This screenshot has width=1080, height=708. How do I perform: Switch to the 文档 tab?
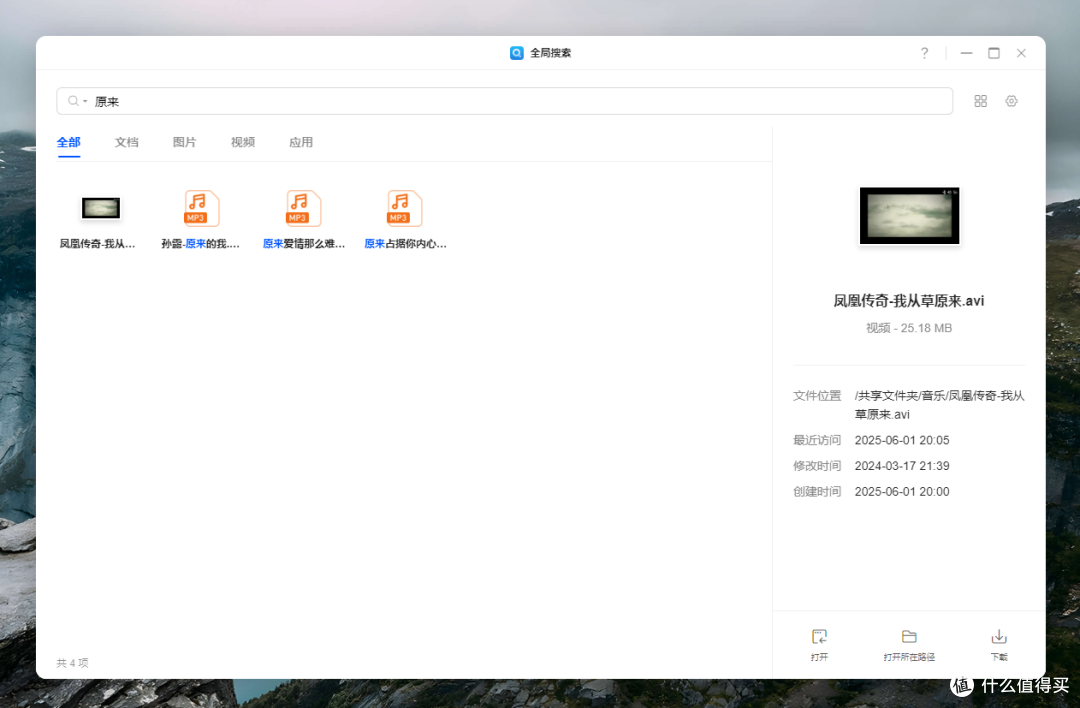[127, 143]
